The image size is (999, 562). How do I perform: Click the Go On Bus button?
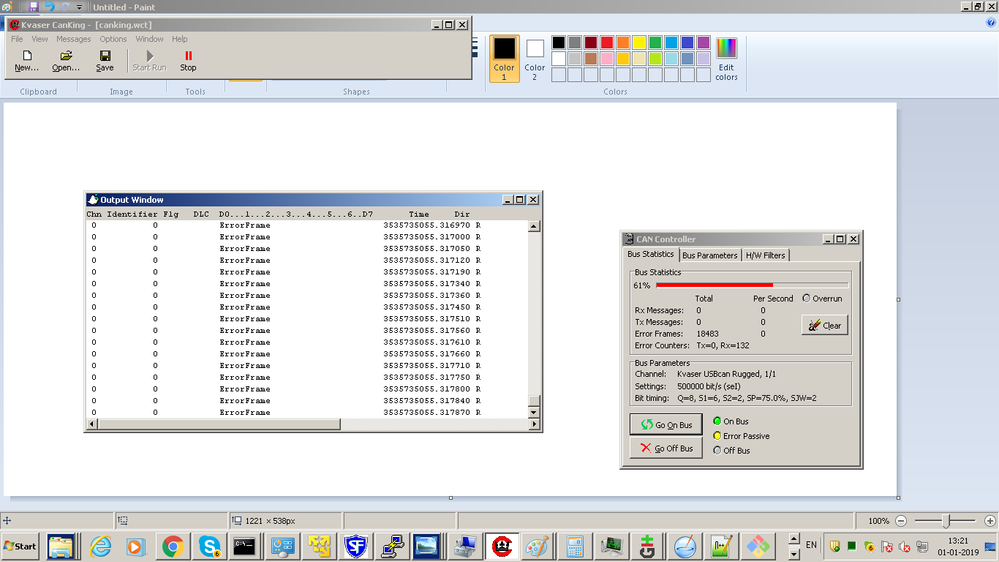pyautogui.click(x=666, y=424)
